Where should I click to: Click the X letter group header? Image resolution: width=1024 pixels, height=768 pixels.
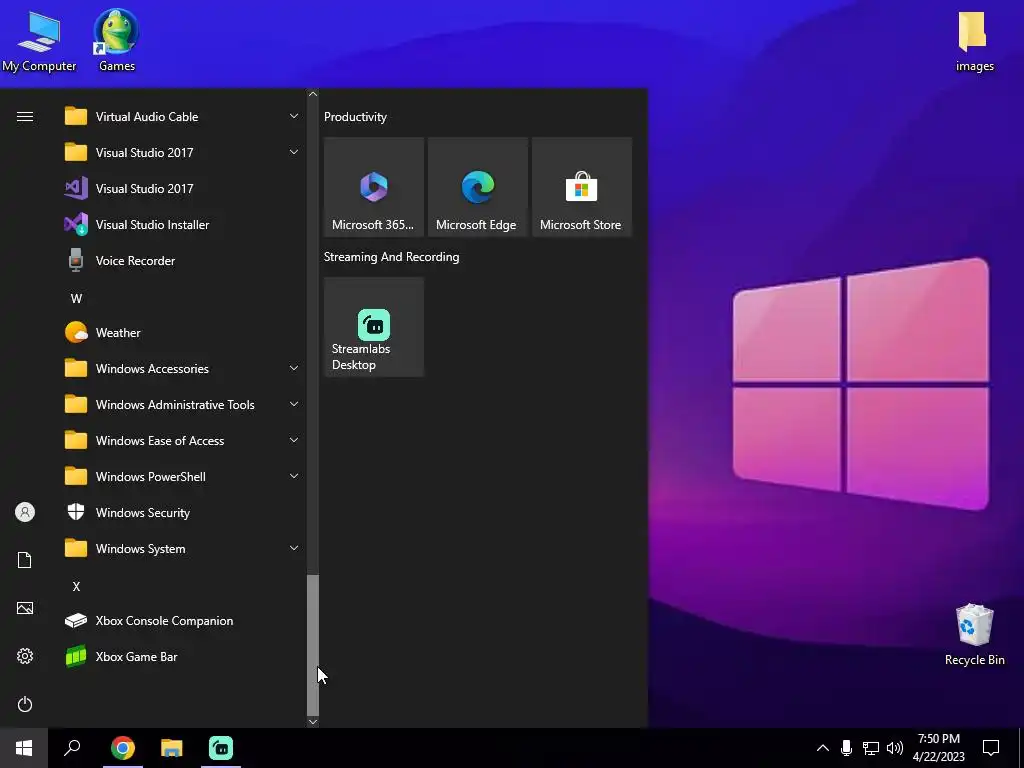76,586
